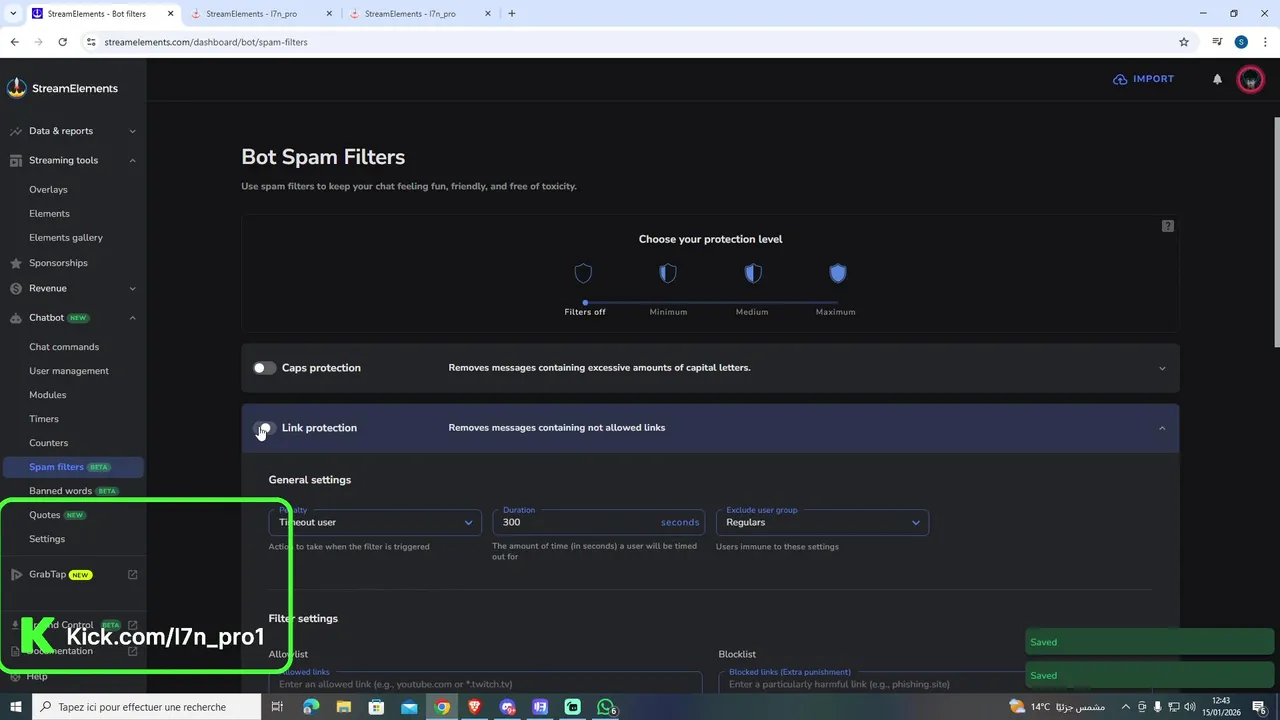Expand the Data & reports sidebar section
The image size is (1280, 720).
[132, 131]
